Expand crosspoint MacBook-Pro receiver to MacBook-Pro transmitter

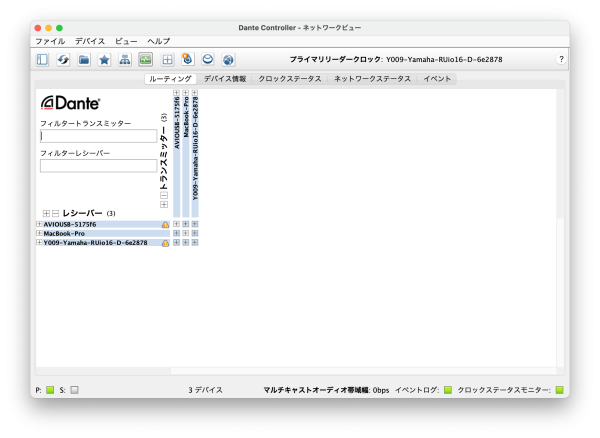[x=186, y=233]
